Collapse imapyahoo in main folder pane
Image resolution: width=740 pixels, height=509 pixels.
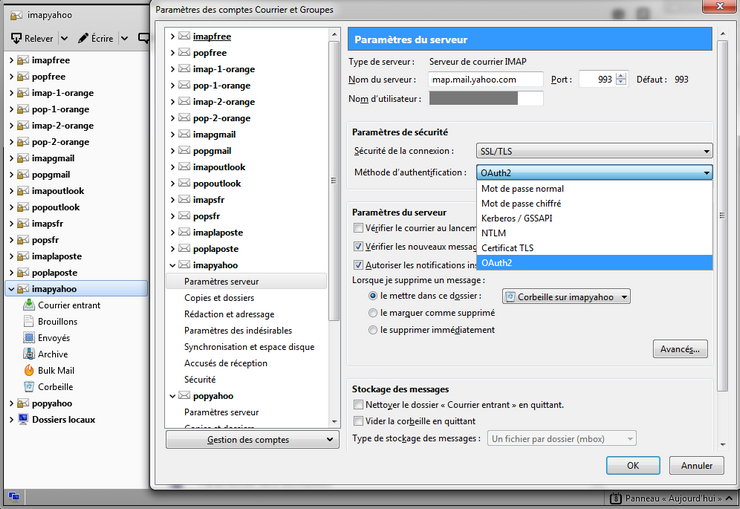click(11, 289)
